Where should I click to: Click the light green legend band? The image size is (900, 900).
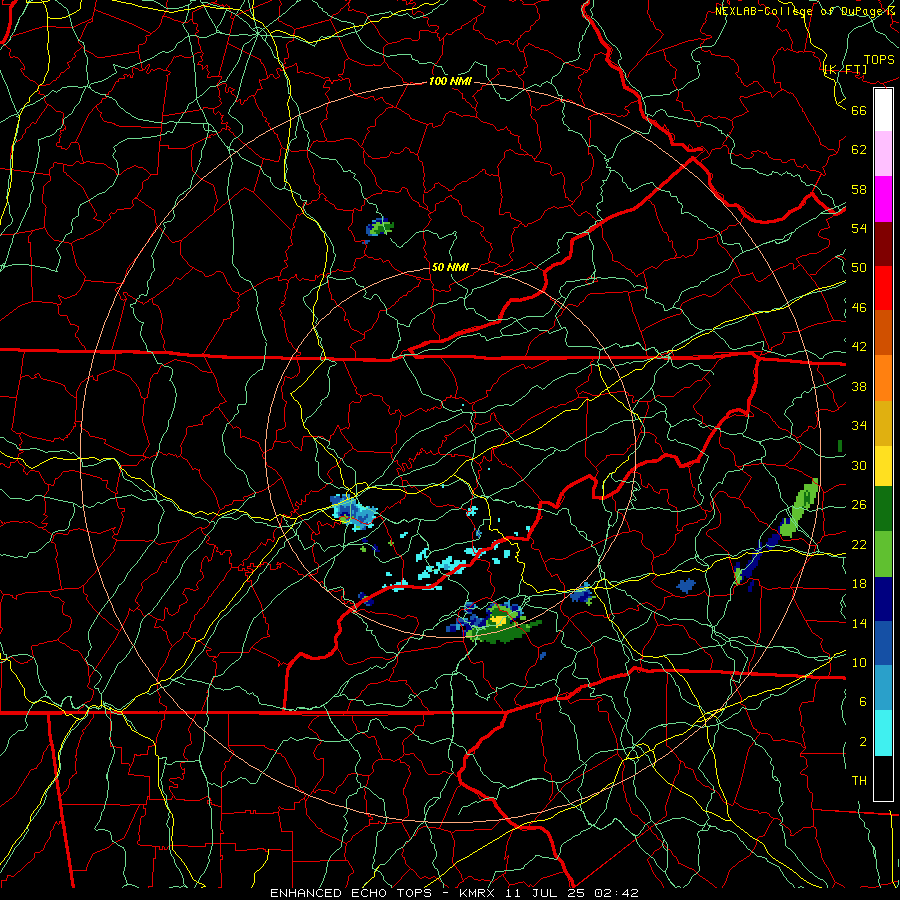[x=883, y=554]
